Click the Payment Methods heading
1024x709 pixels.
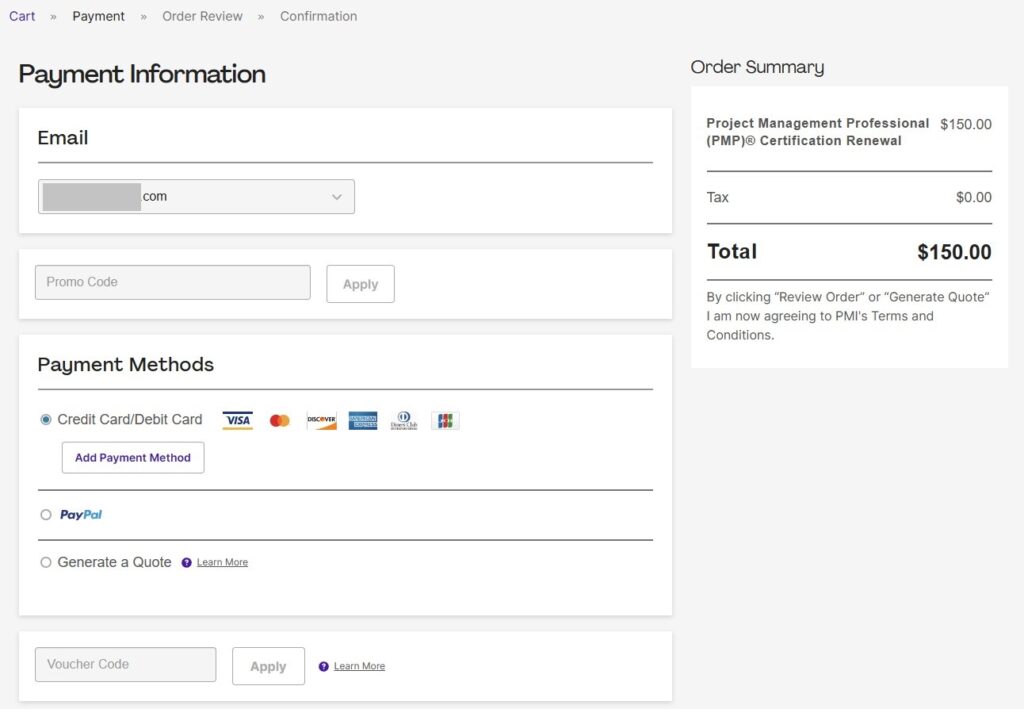pyautogui.click(x=125, y=364)
